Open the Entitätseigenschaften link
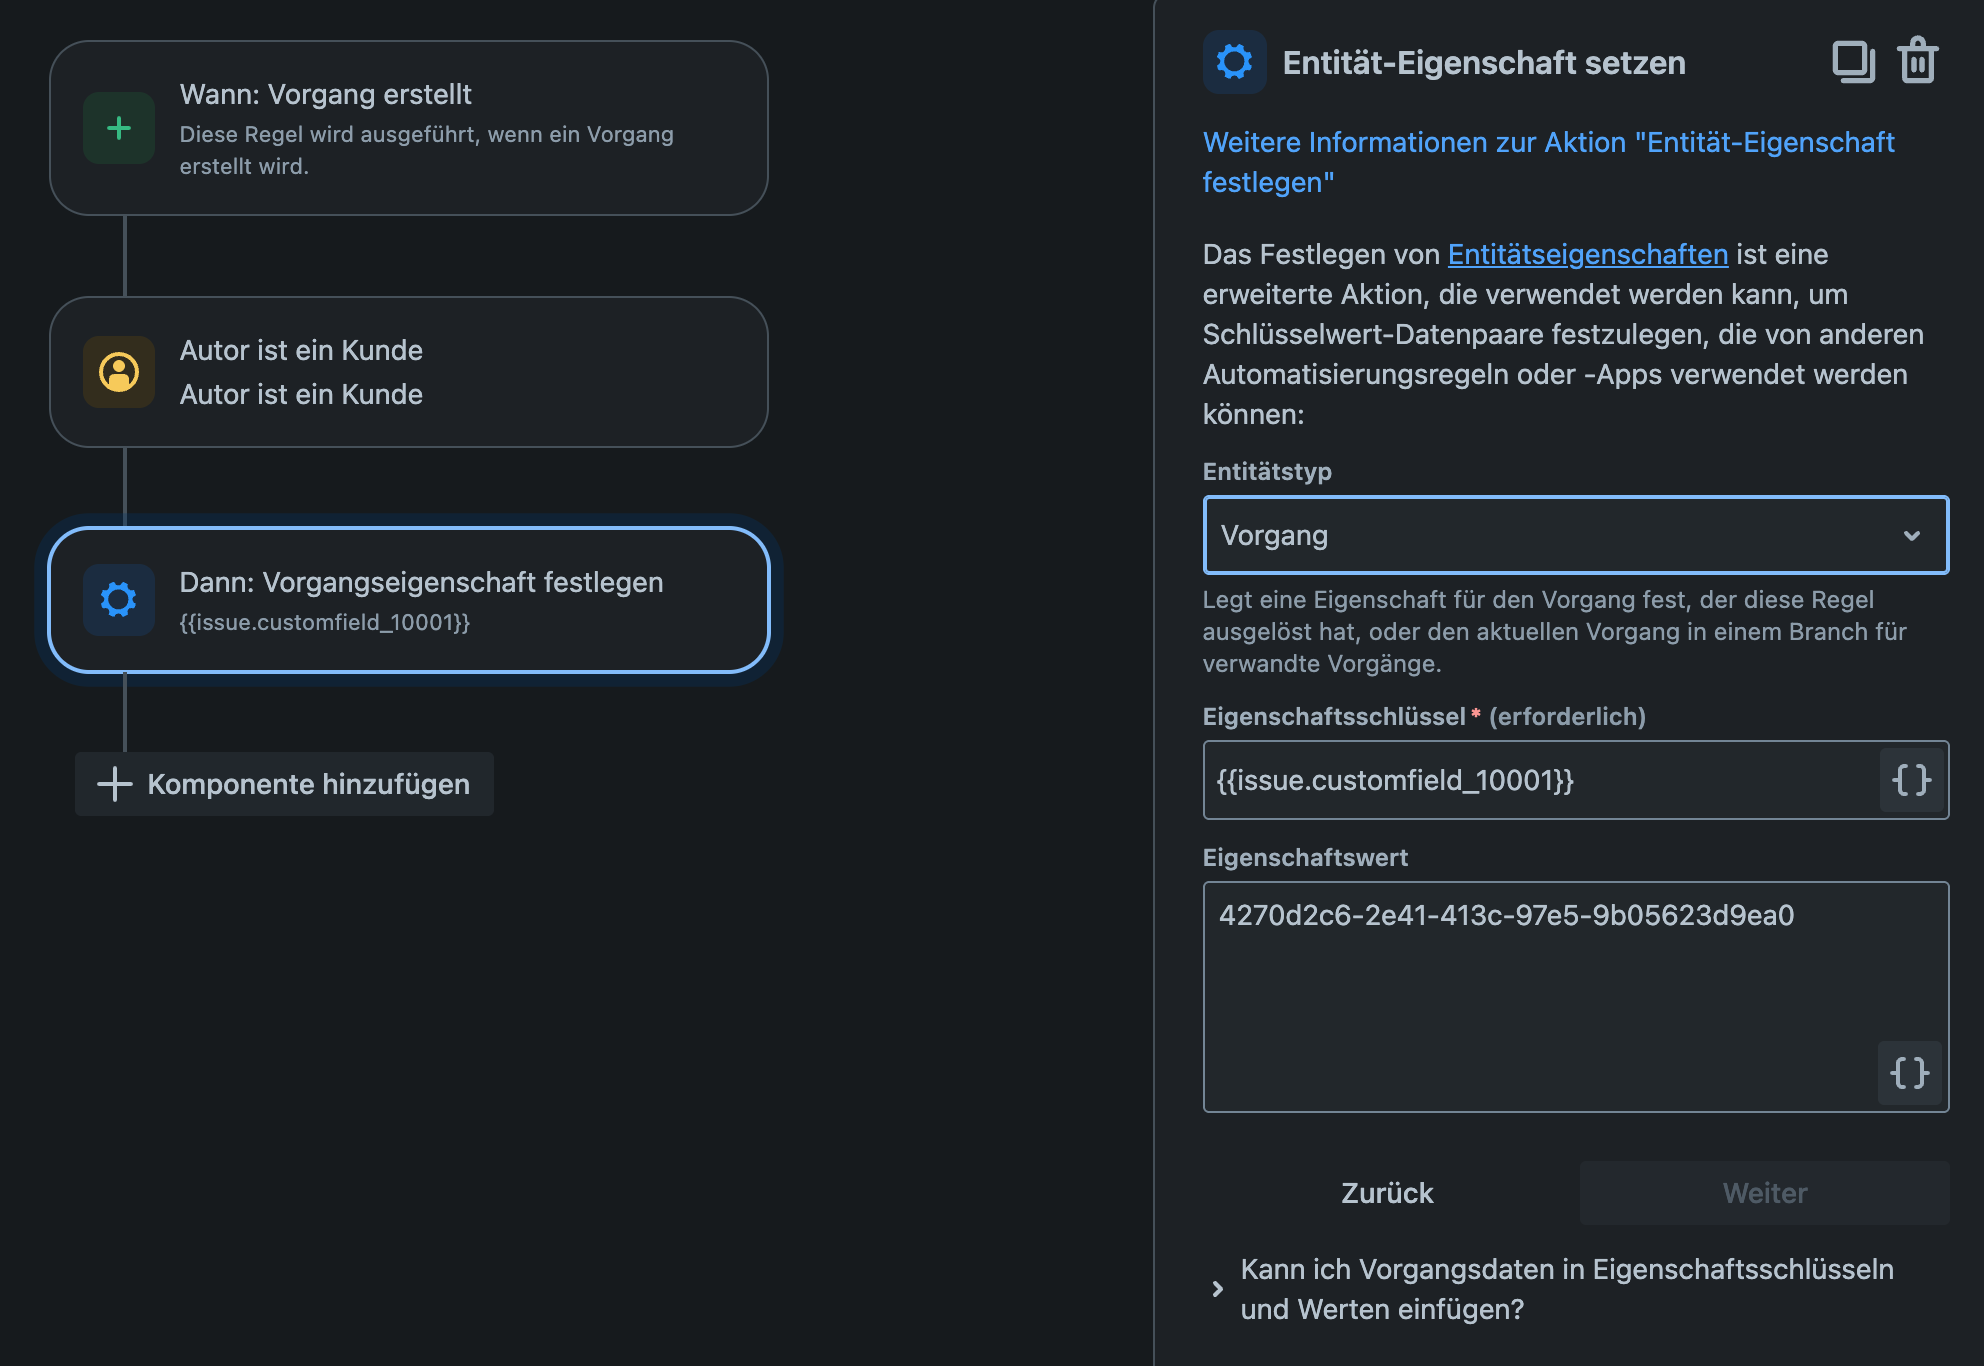1984x1366 pixels. pyautogui.click(x=1588, y=254)
